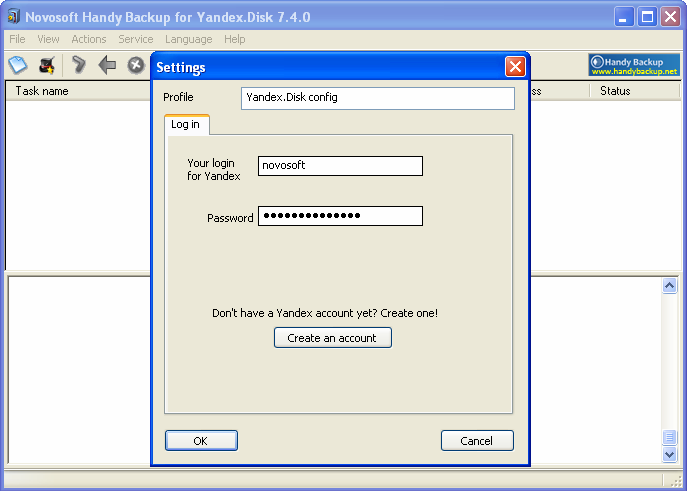This screenshot has width=687, height=491.
Task: Open the Service menu
Action: point(136,39)
